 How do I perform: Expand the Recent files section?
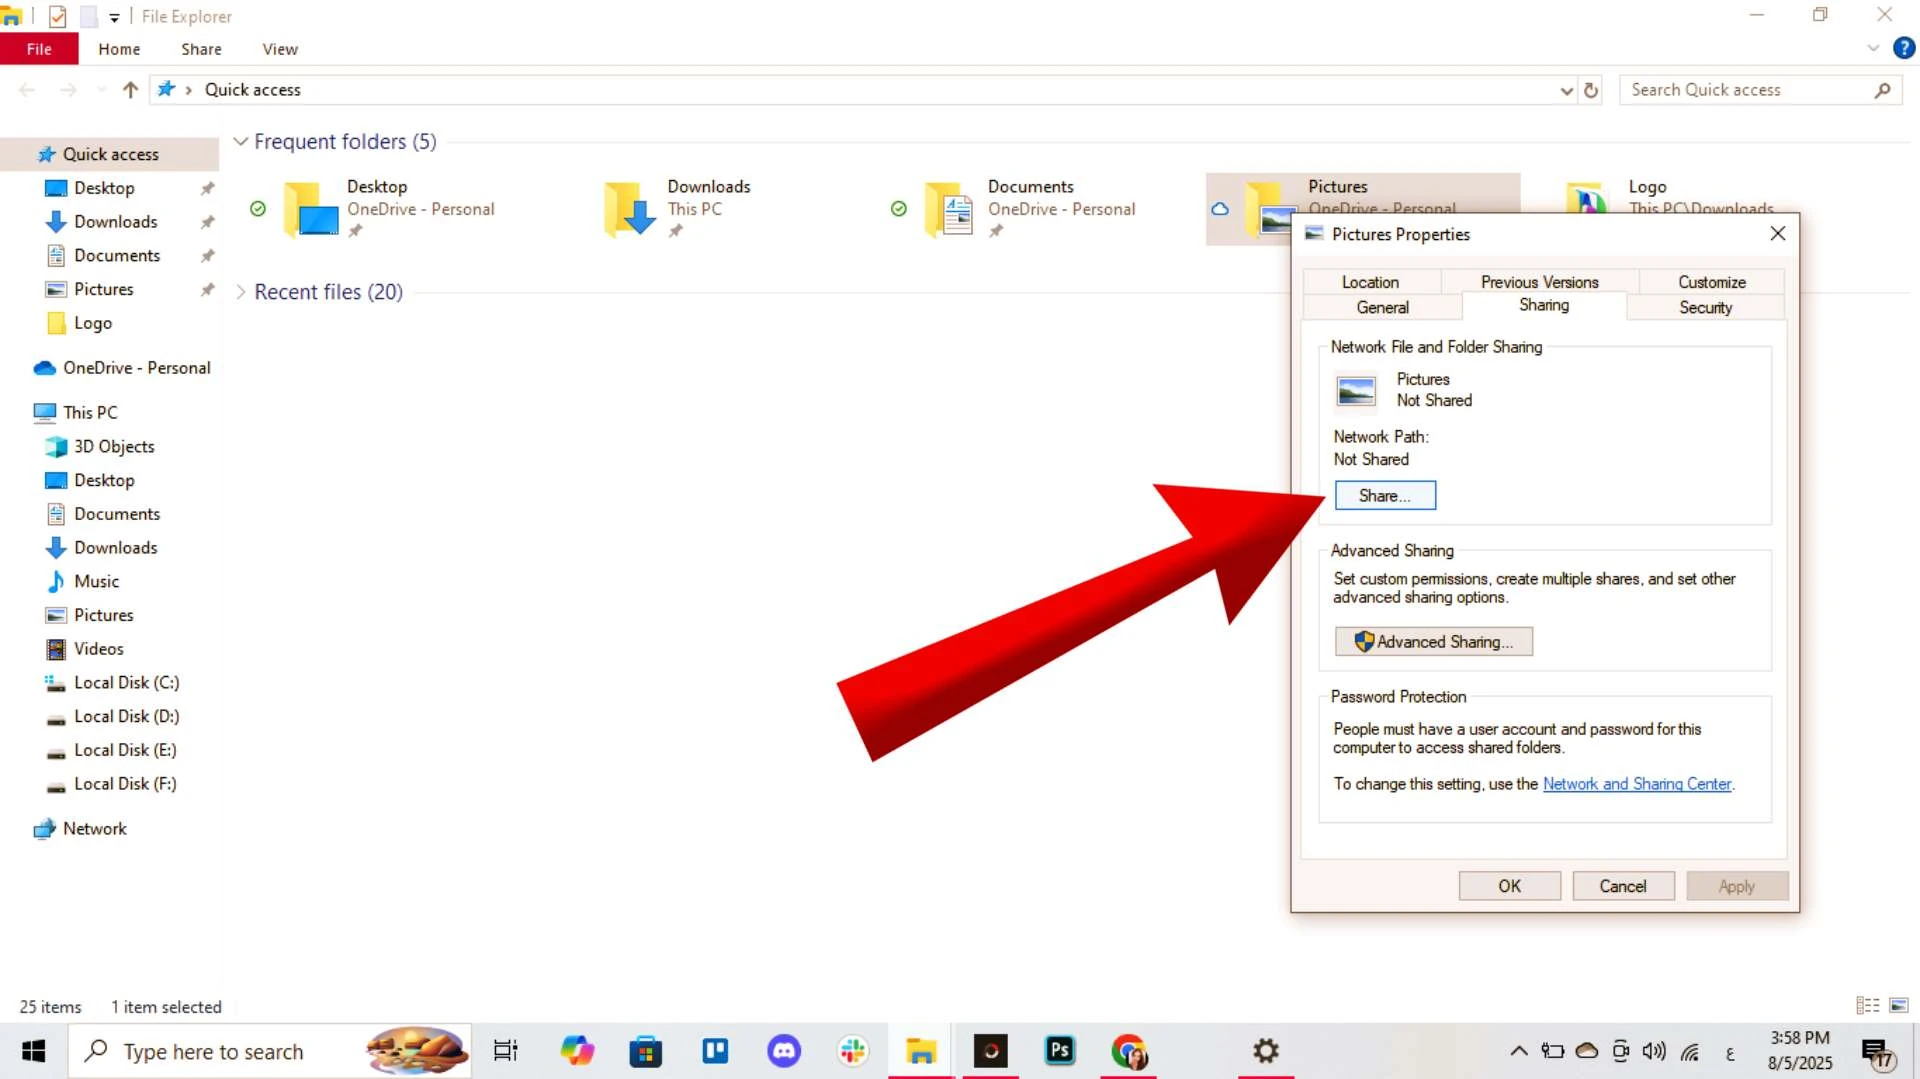click(240, 292)
